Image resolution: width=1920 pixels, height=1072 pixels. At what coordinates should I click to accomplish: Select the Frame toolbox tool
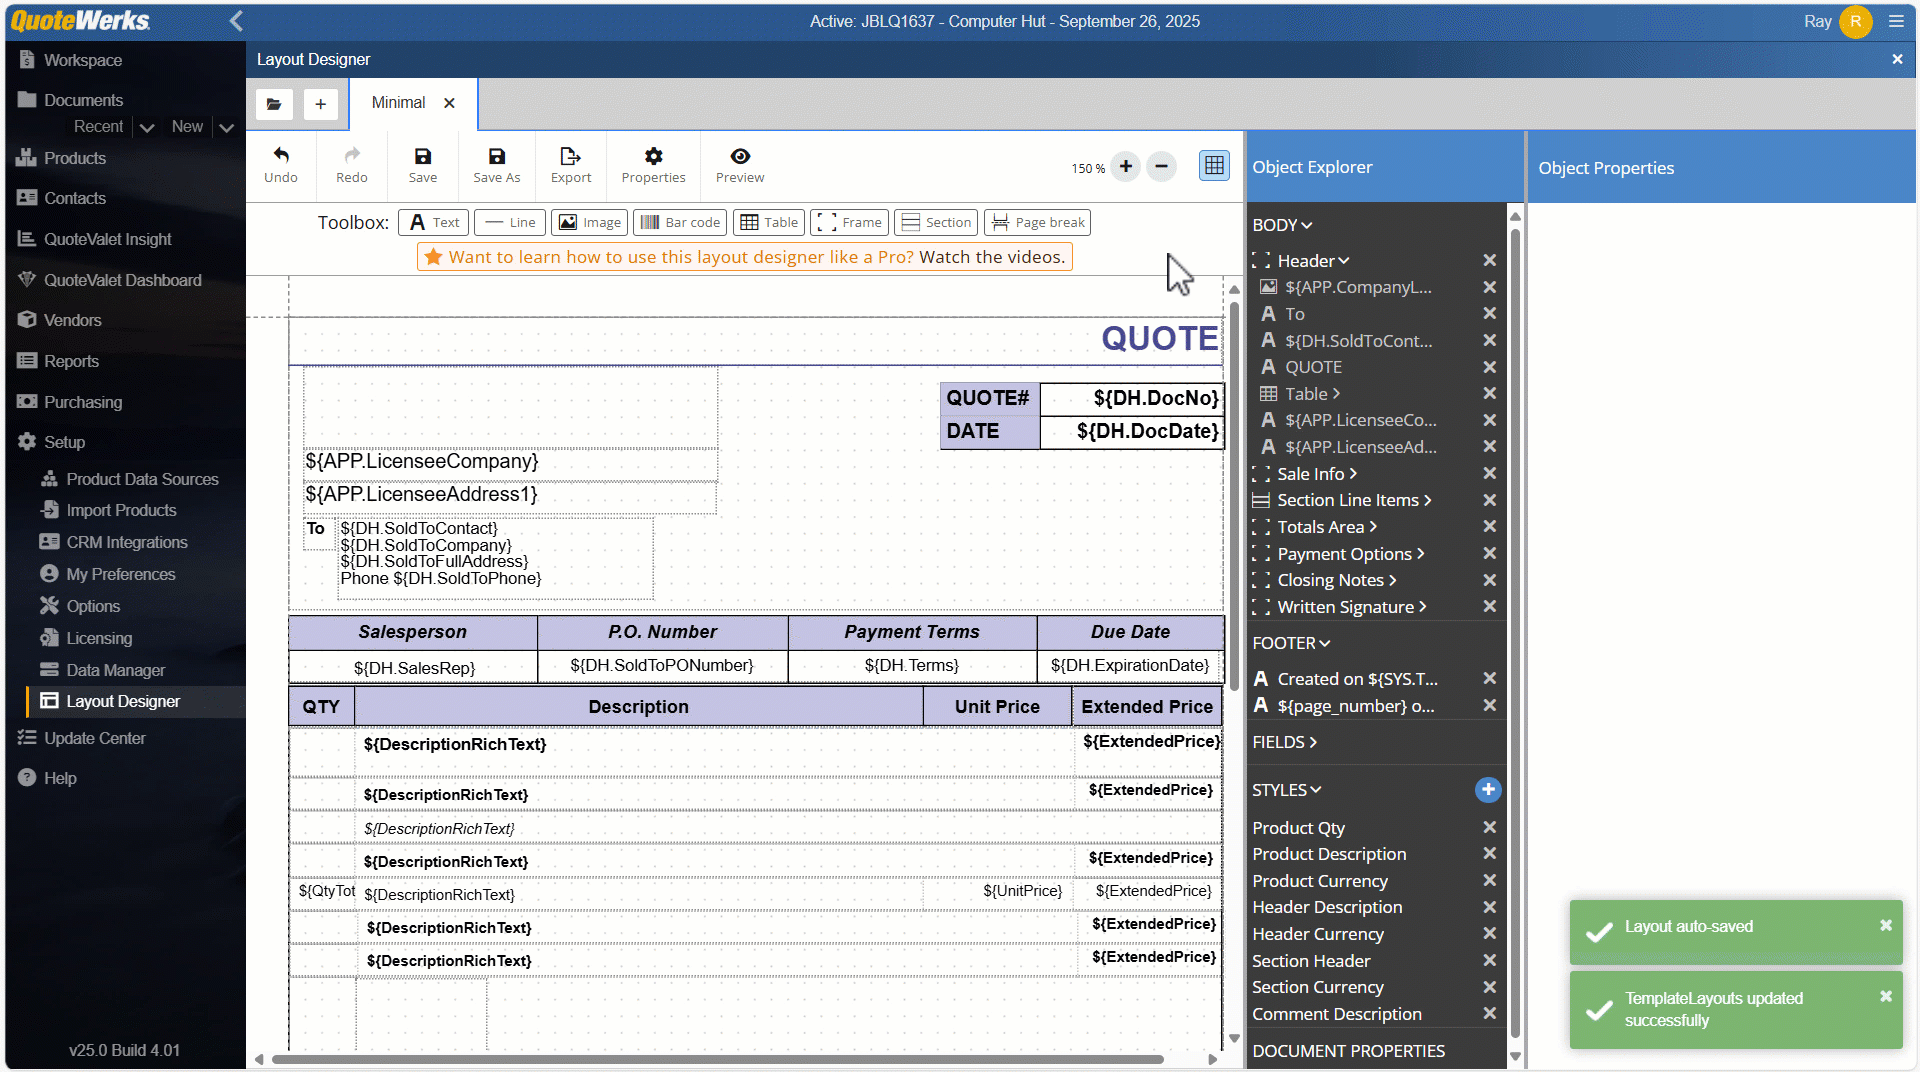(850, 222)
